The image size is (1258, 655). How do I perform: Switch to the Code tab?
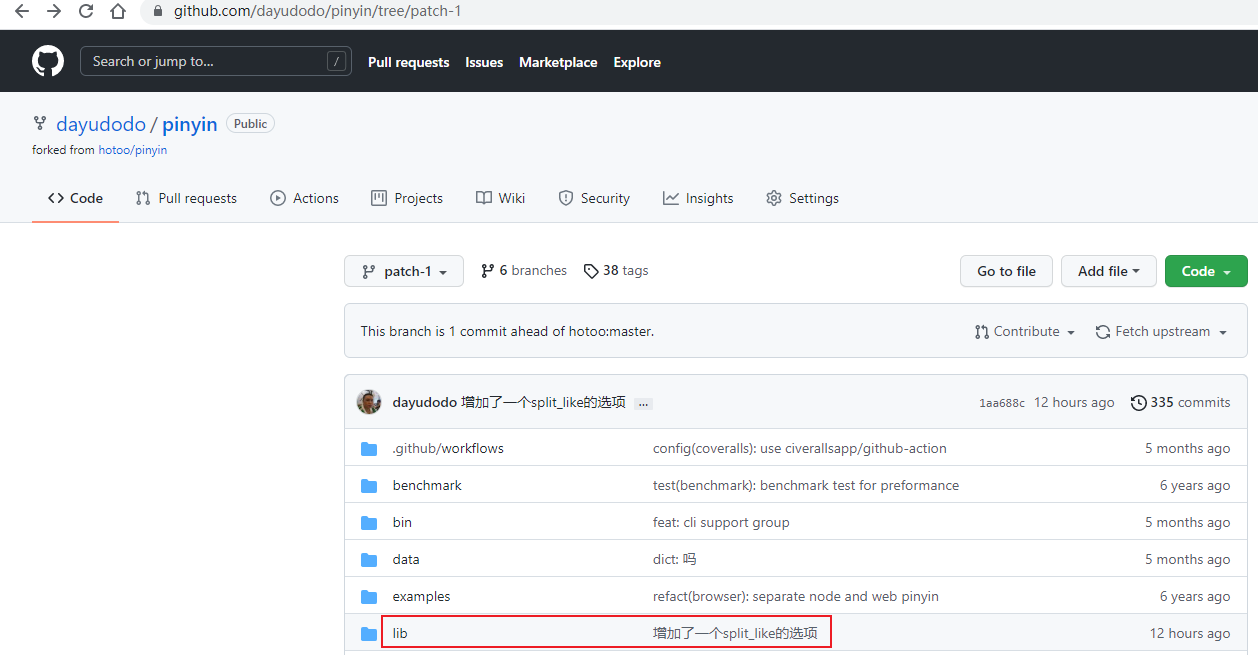[x=75, y=198]
